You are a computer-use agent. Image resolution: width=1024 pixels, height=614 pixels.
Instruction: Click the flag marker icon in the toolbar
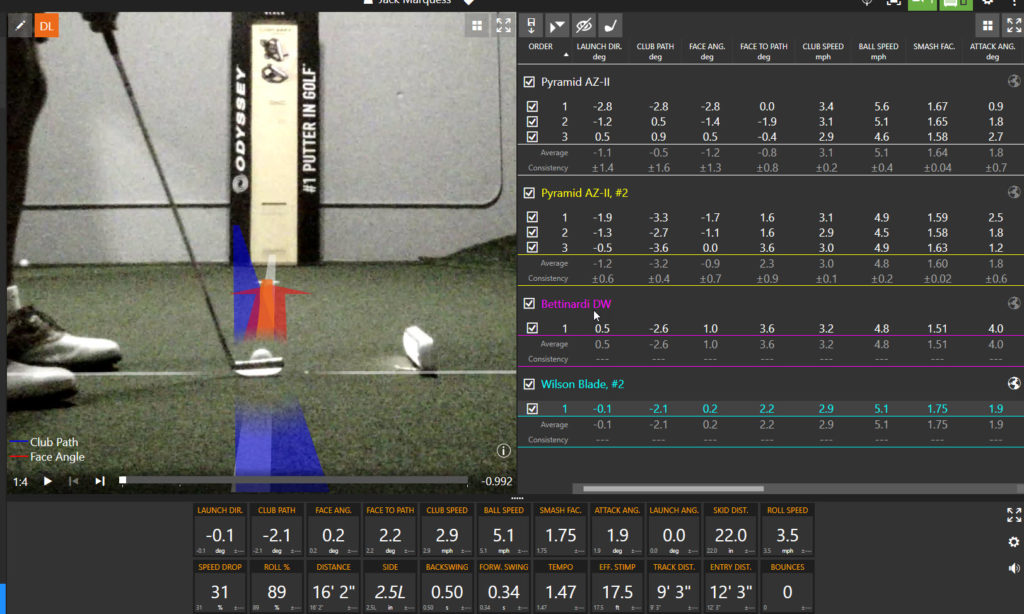(557, 25)
